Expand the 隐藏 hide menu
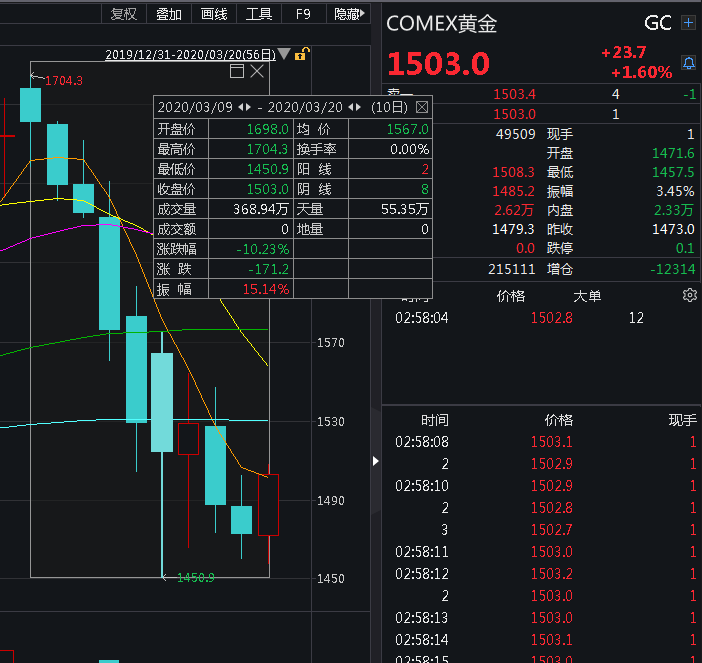Image resolution: width=702 pixels, height=663 pixels. (x=349, y=14)
